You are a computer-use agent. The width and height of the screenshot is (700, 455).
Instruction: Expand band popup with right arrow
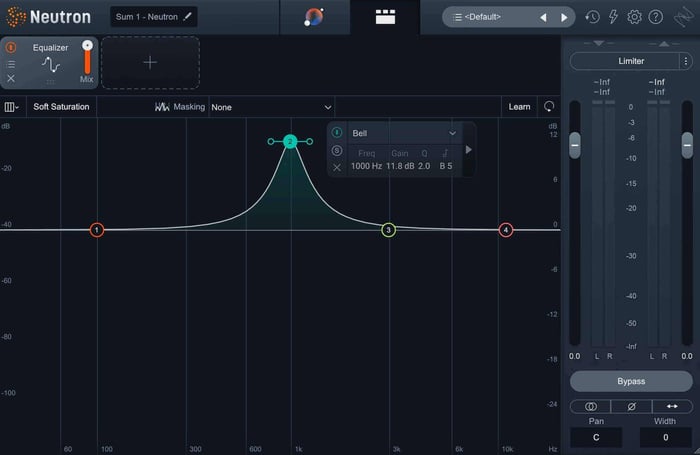click(x=468, y=150)
